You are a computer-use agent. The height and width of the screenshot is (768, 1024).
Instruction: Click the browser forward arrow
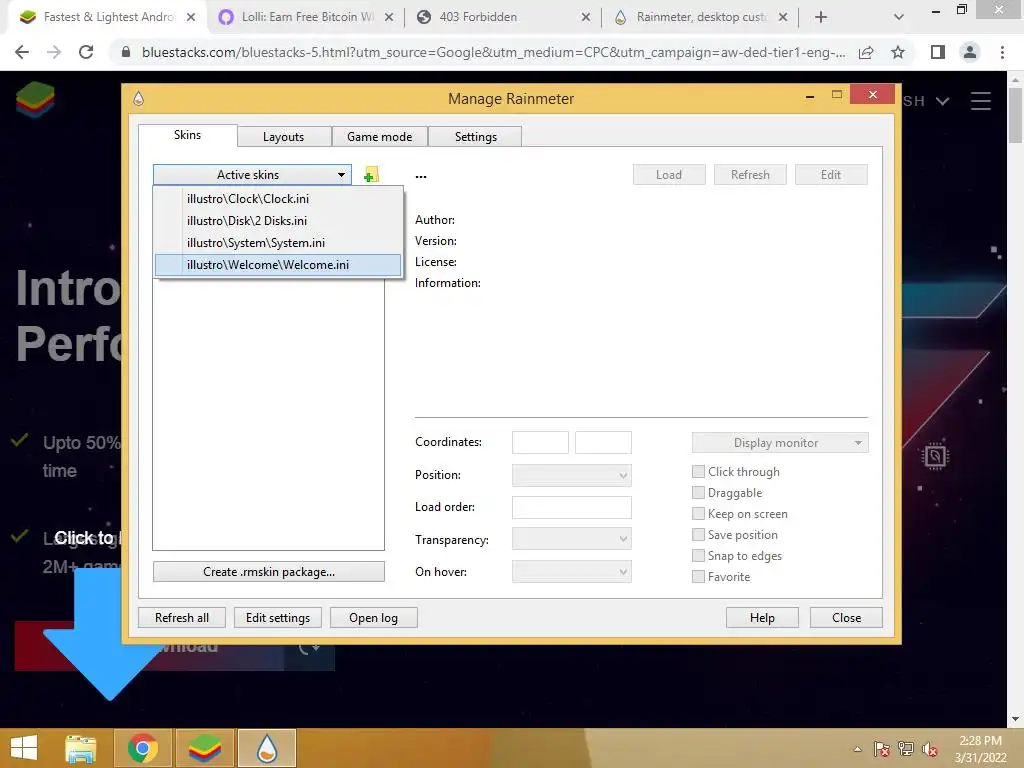pos(54,52)
